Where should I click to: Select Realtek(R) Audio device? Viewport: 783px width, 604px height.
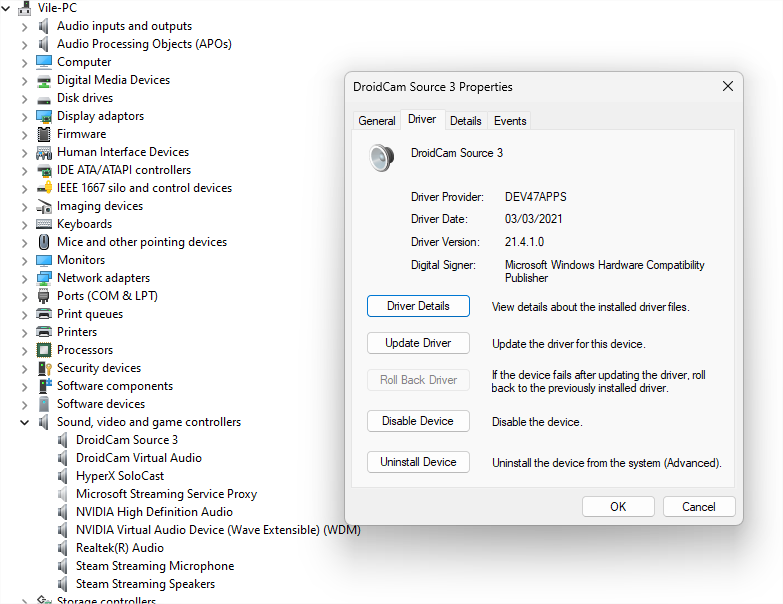120,548
